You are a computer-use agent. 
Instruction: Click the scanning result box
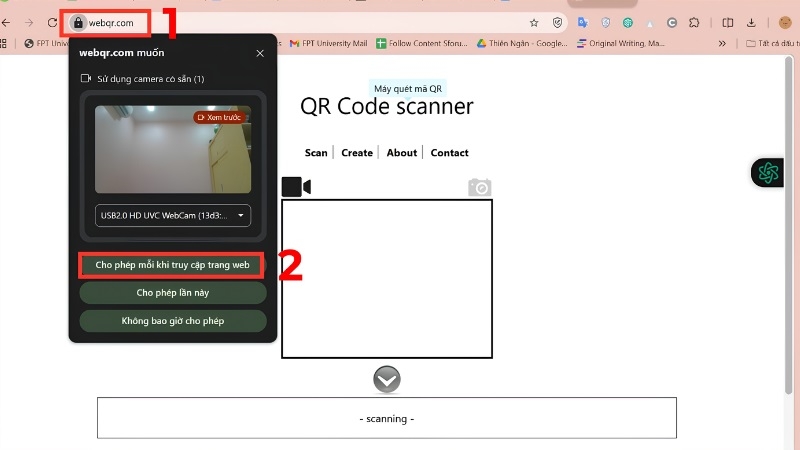tap(387, 418)
